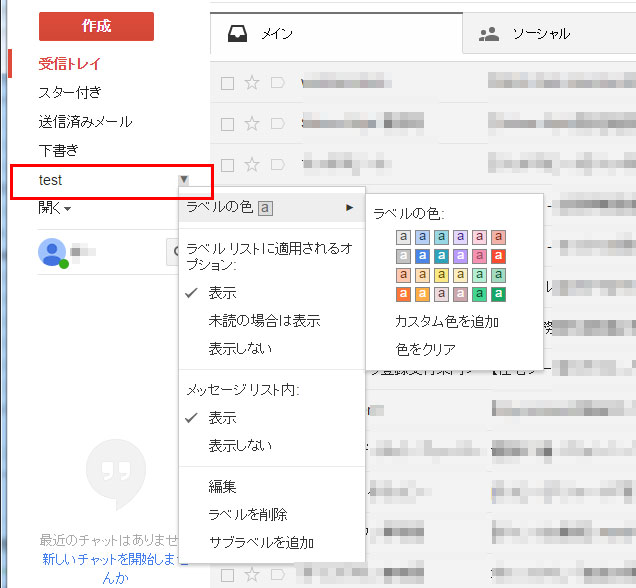The height and width of the screenshot is (588, 636).
Task: Pick the bright red label color swatch
Action: 498,256
